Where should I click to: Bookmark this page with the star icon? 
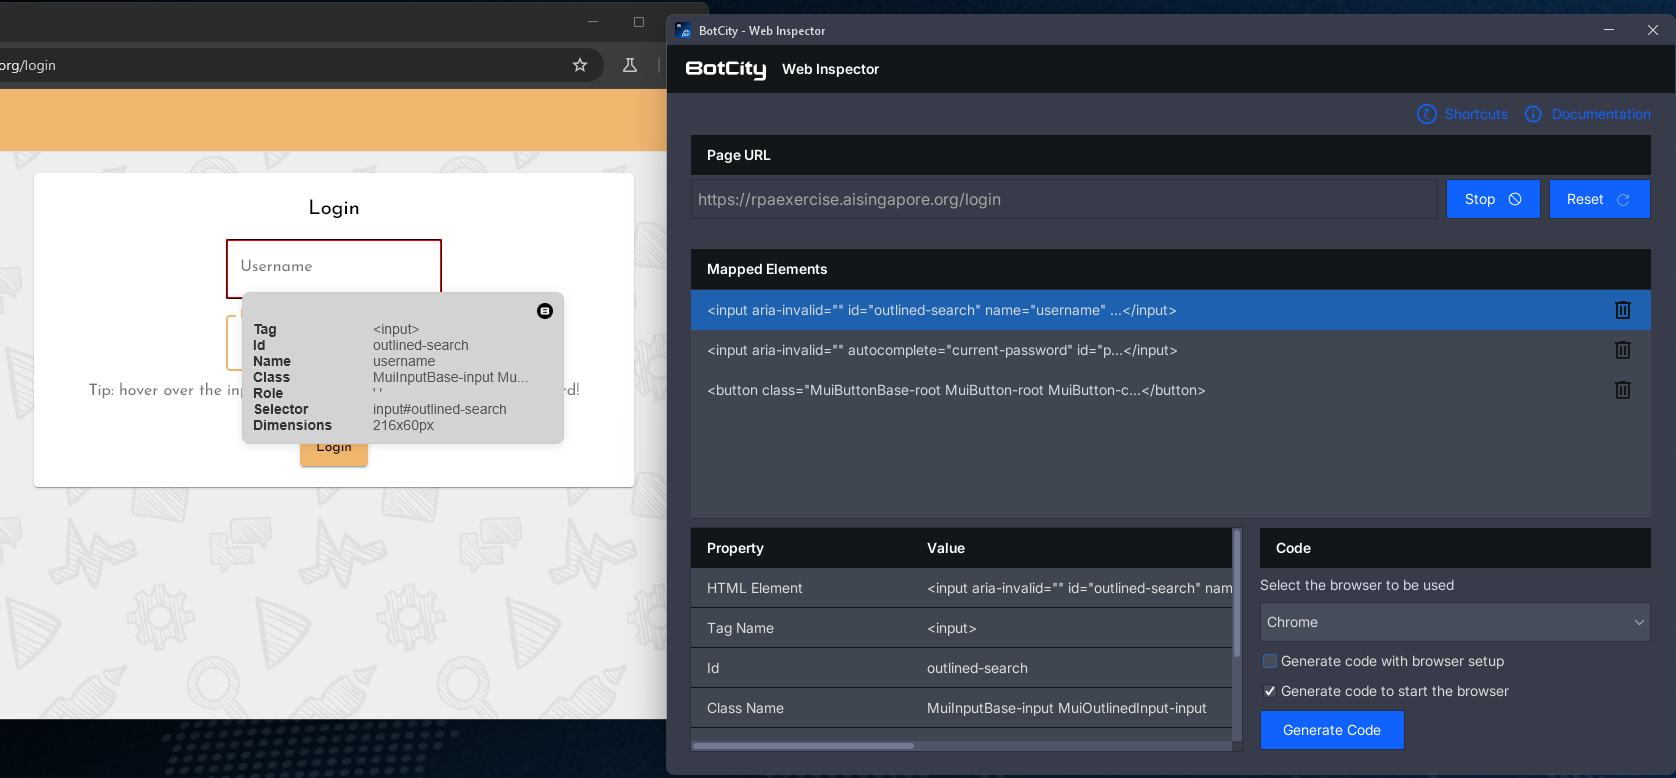(580, 65)
